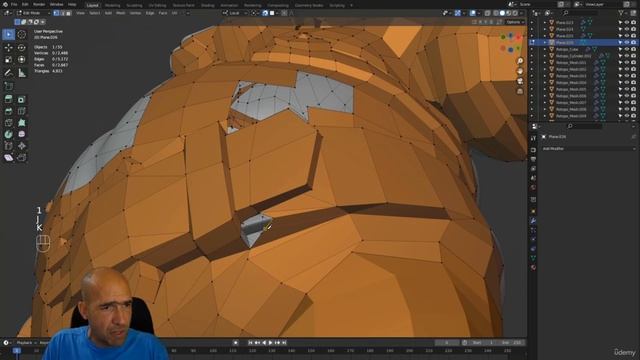640x360 pixels.
Task: Select the Loop Cut tool
Action: pos(22,111)
